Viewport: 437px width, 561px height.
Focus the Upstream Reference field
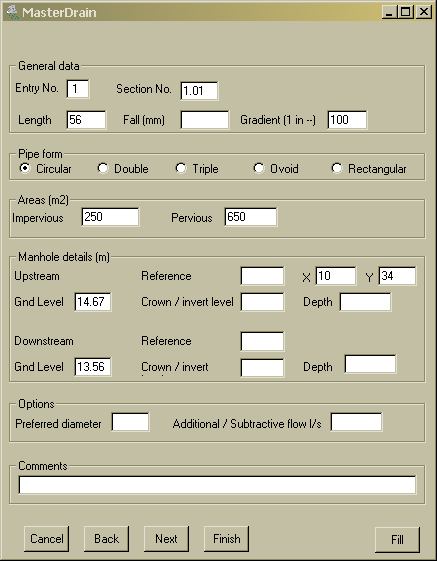[262, 276]
